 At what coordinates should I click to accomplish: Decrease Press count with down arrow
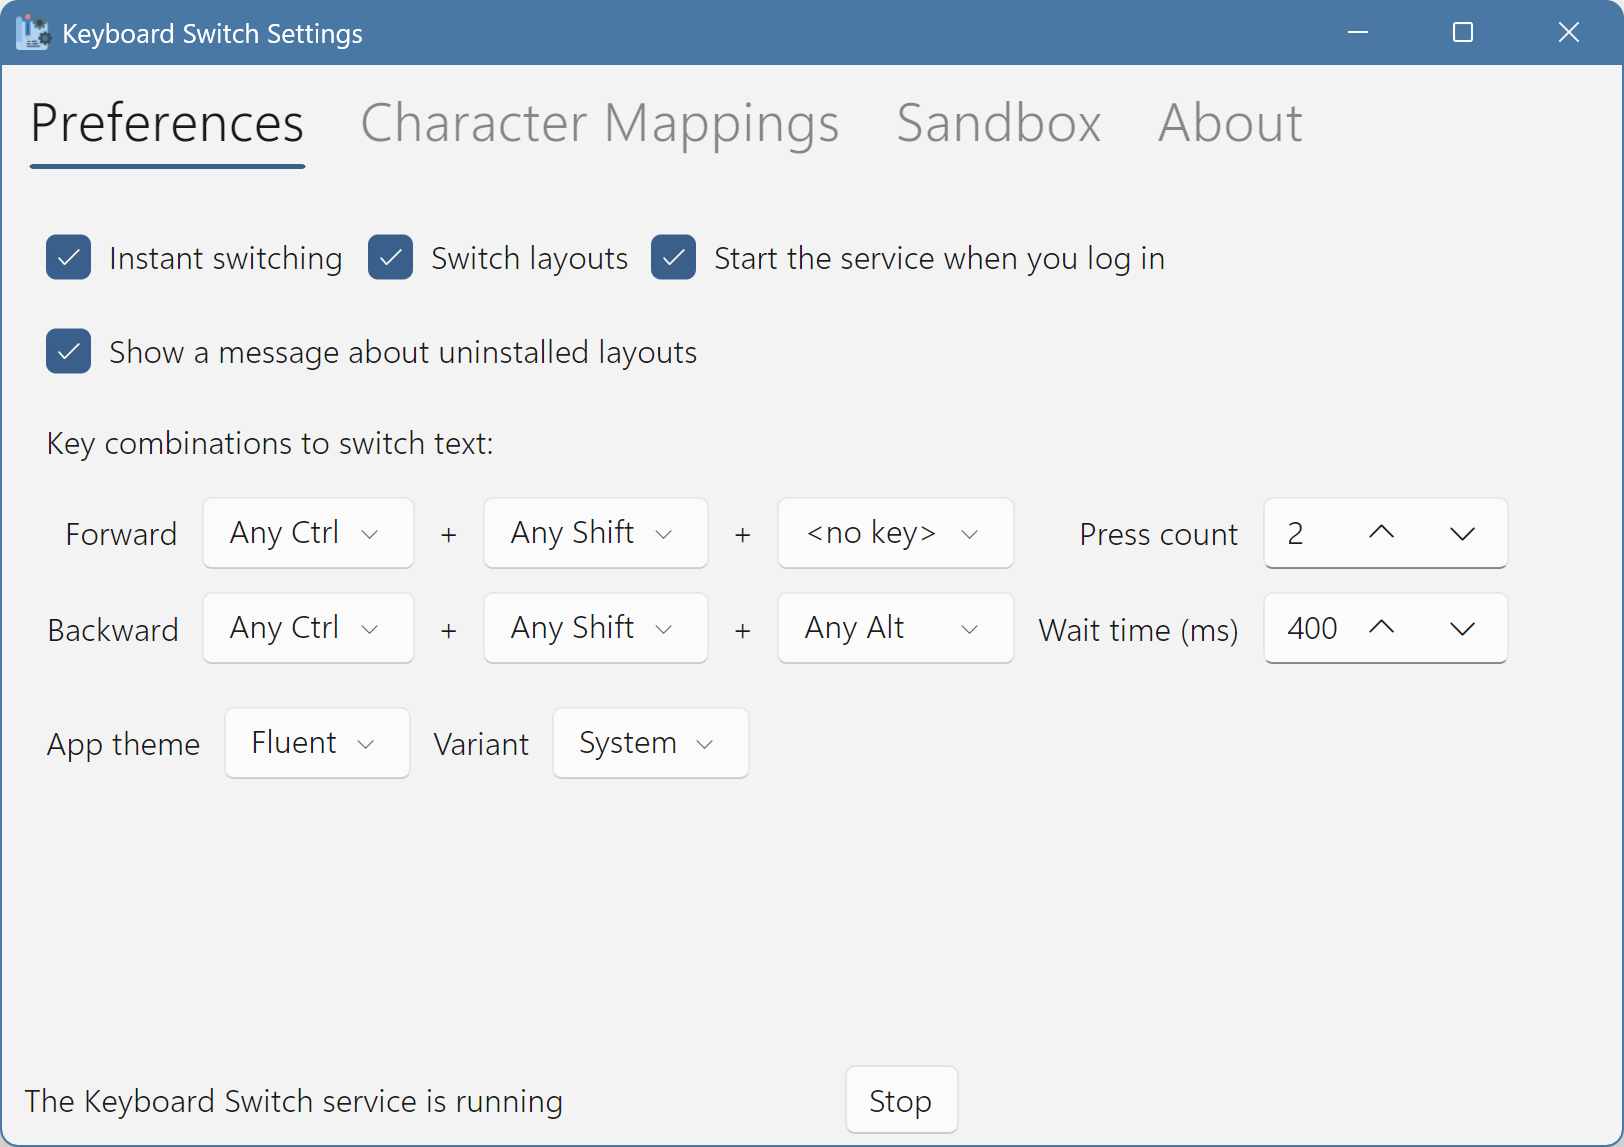1462,533
